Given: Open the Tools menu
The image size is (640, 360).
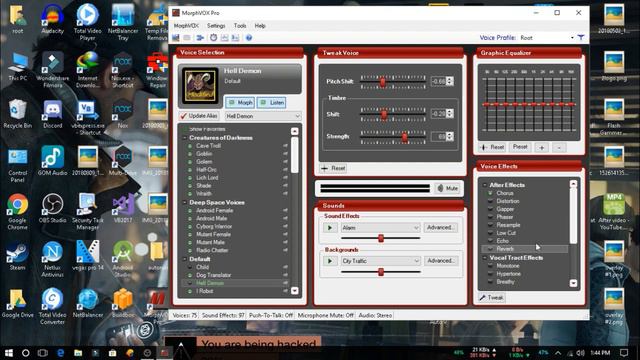Looking at the screenshot, I should (x=240, y=26).
